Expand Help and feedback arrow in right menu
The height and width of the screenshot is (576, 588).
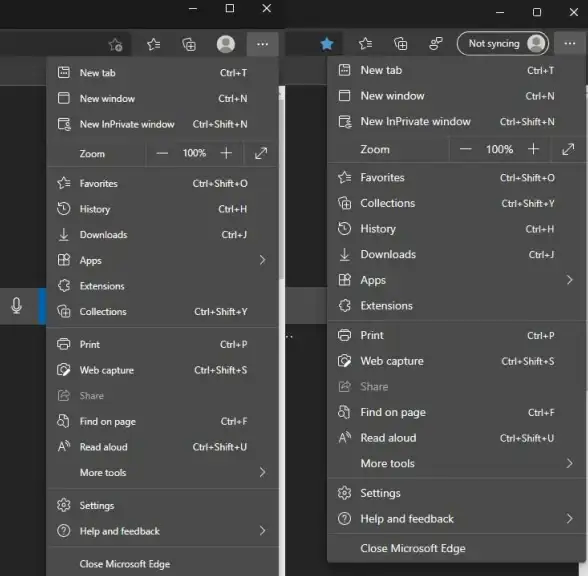570,519
